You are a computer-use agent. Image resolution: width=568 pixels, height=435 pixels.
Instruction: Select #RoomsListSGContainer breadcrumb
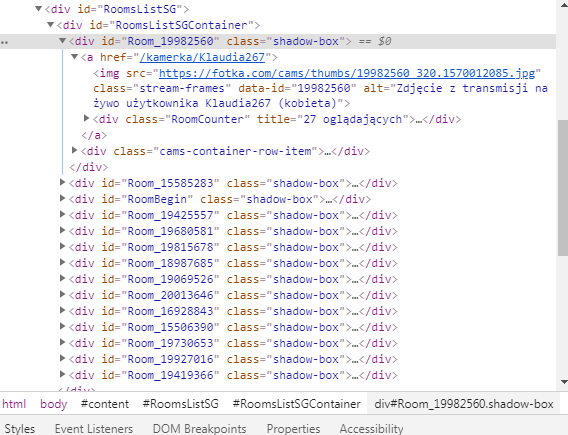coord(296,404)
